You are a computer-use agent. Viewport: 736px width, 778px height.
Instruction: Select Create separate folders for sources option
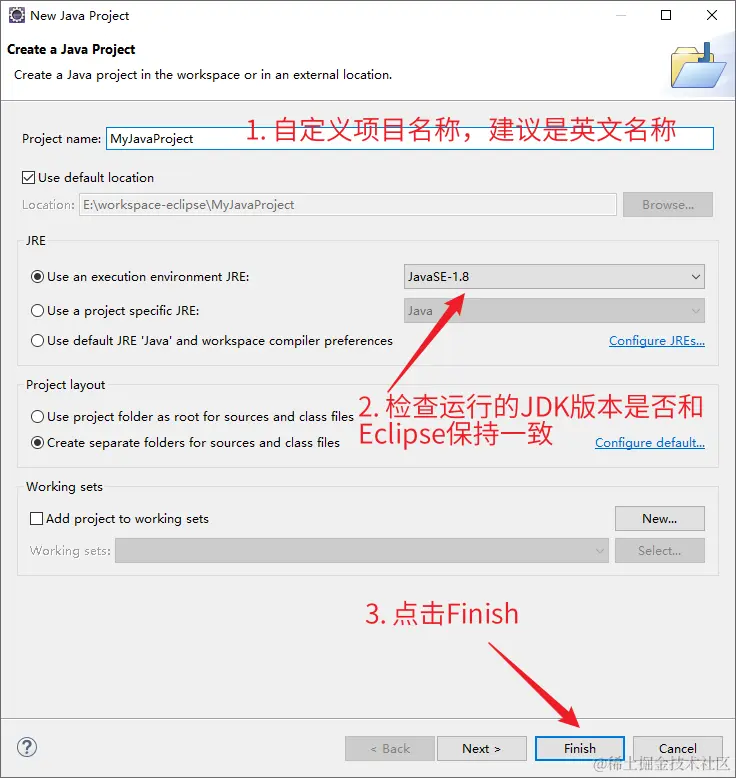(37, 443)
